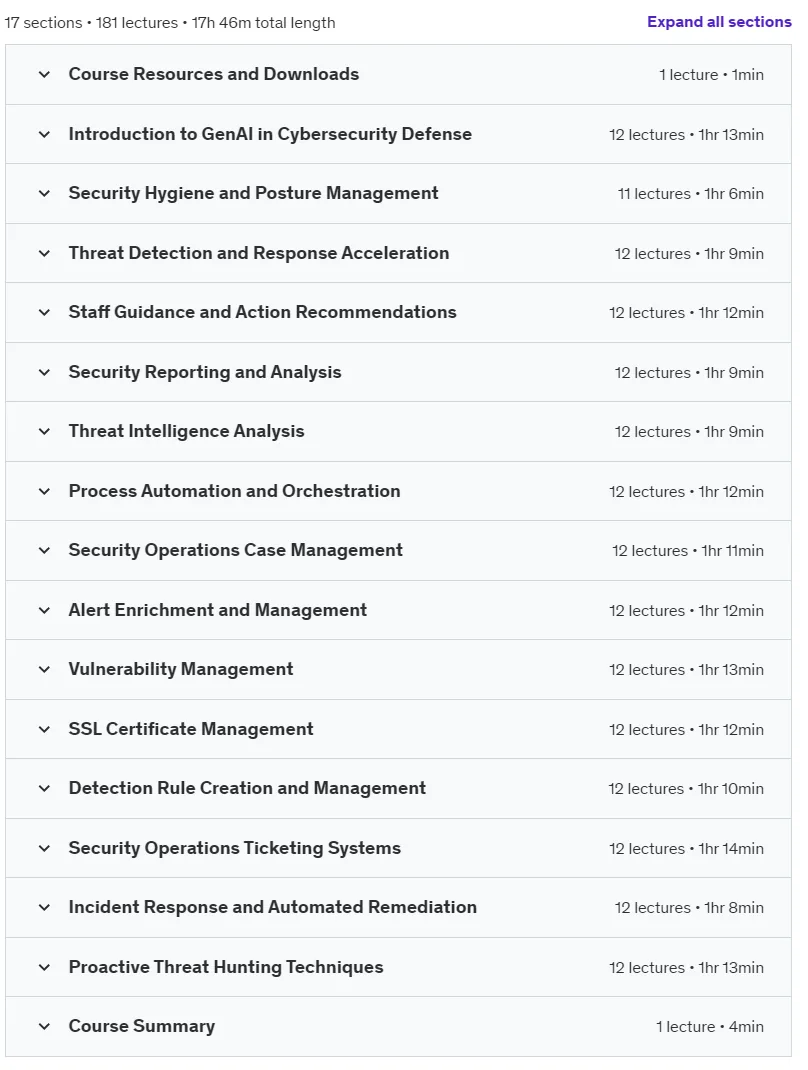Click the Expand all sections link
808x1070 pixels.
(719, 22)
